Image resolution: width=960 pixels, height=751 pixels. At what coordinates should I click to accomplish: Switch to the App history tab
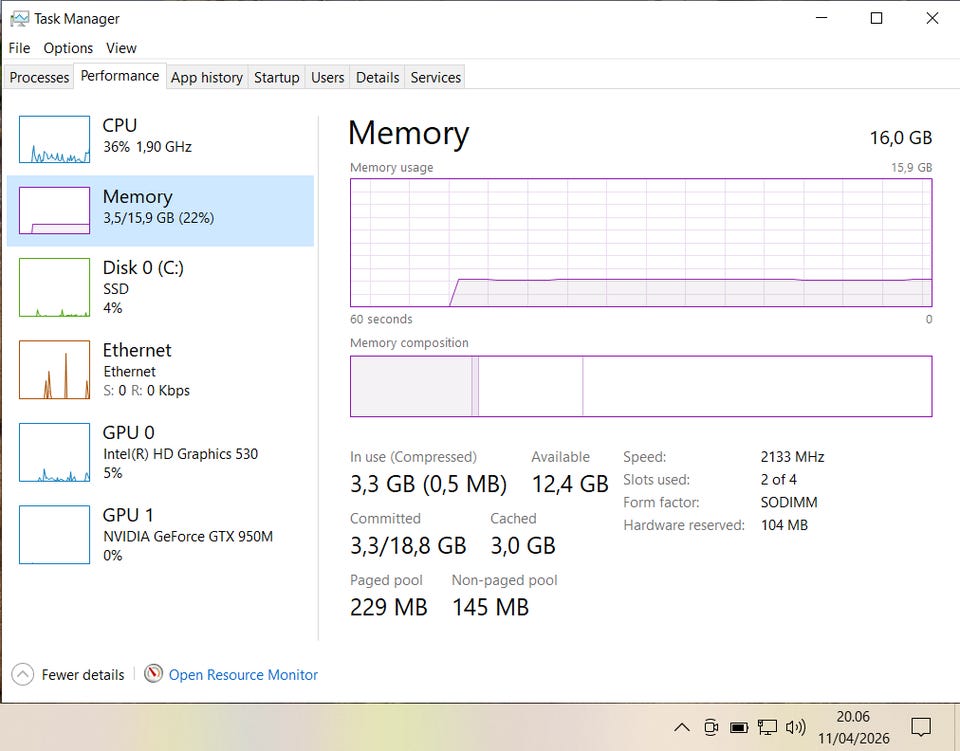point(207,78)
